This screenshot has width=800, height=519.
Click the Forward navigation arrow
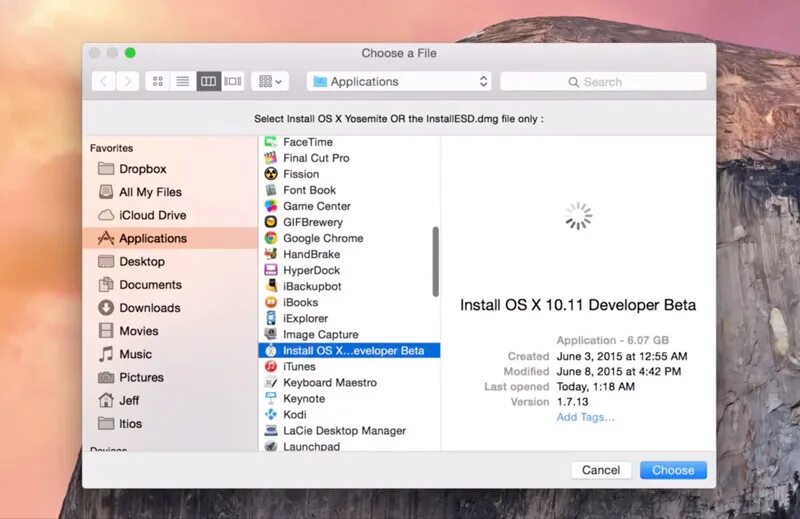pyautogui.click(x=128, y=81)
